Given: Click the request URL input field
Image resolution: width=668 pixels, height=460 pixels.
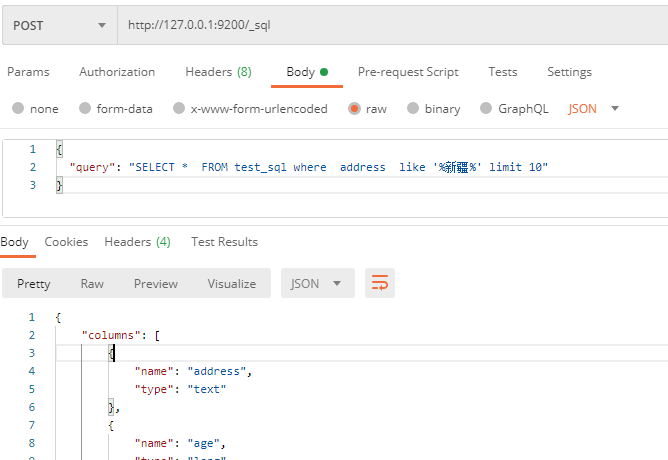Looking at the screenshot, I should [x=390, y=25].
